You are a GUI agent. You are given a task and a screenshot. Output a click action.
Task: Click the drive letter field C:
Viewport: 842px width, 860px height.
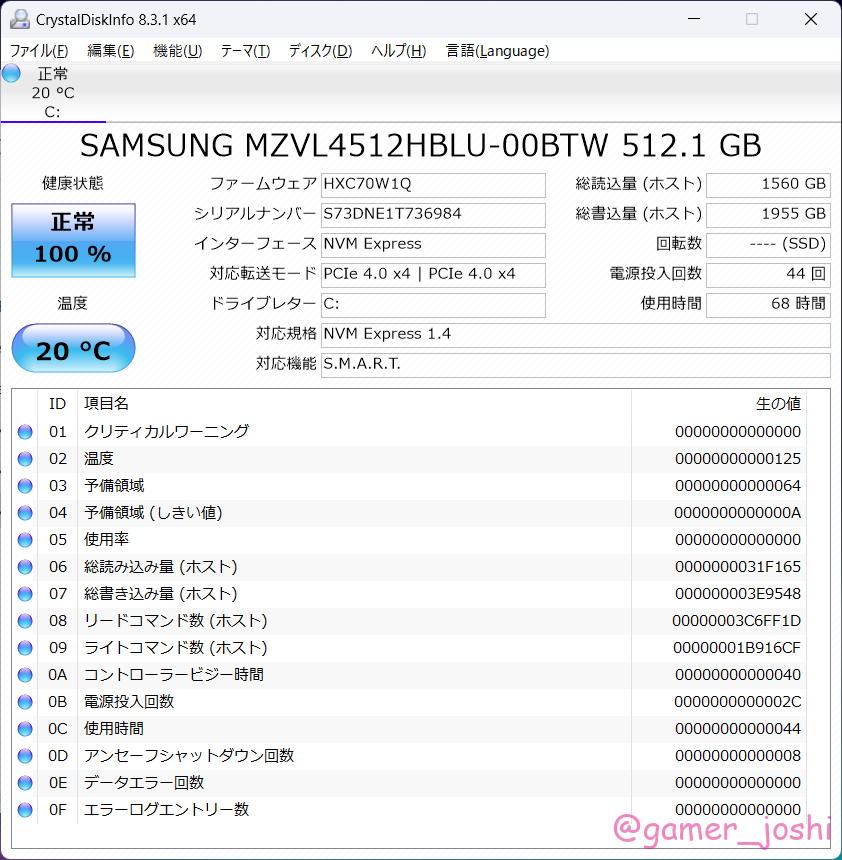point(433,305)
